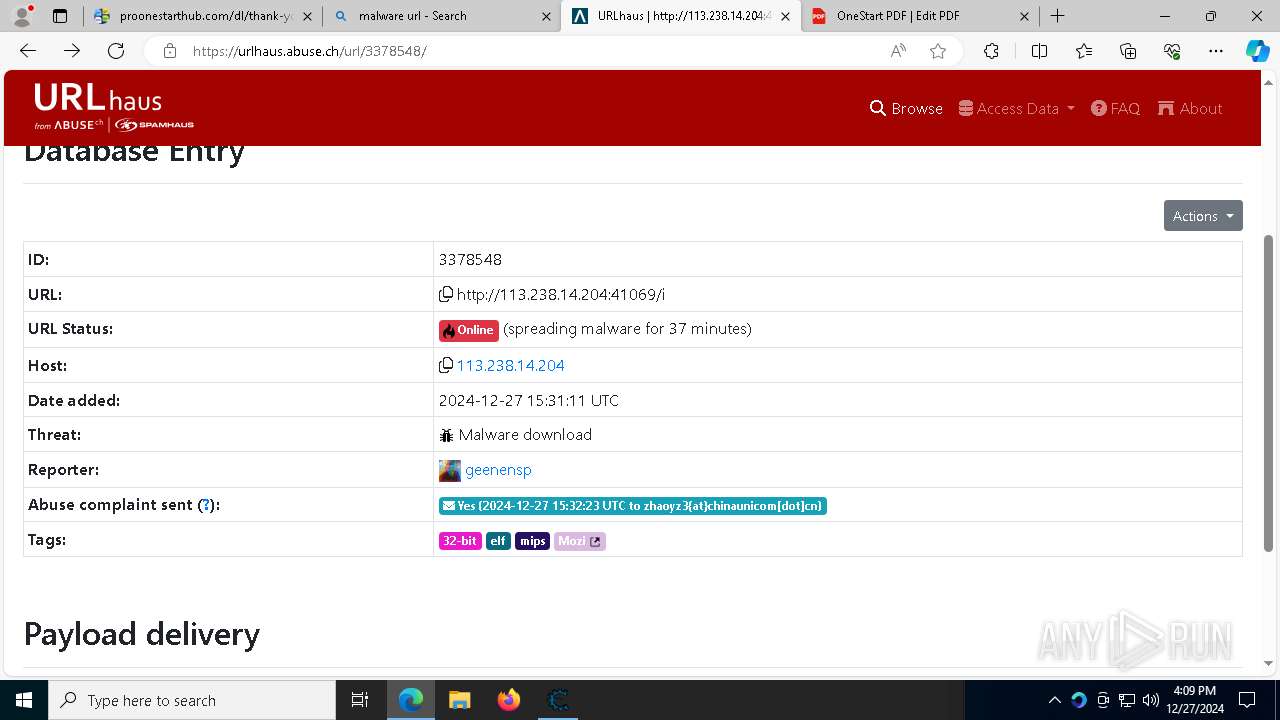Click the Payload delivery heading
The width and height of the screenshot is (1280, 720).
tap(142, 634)
